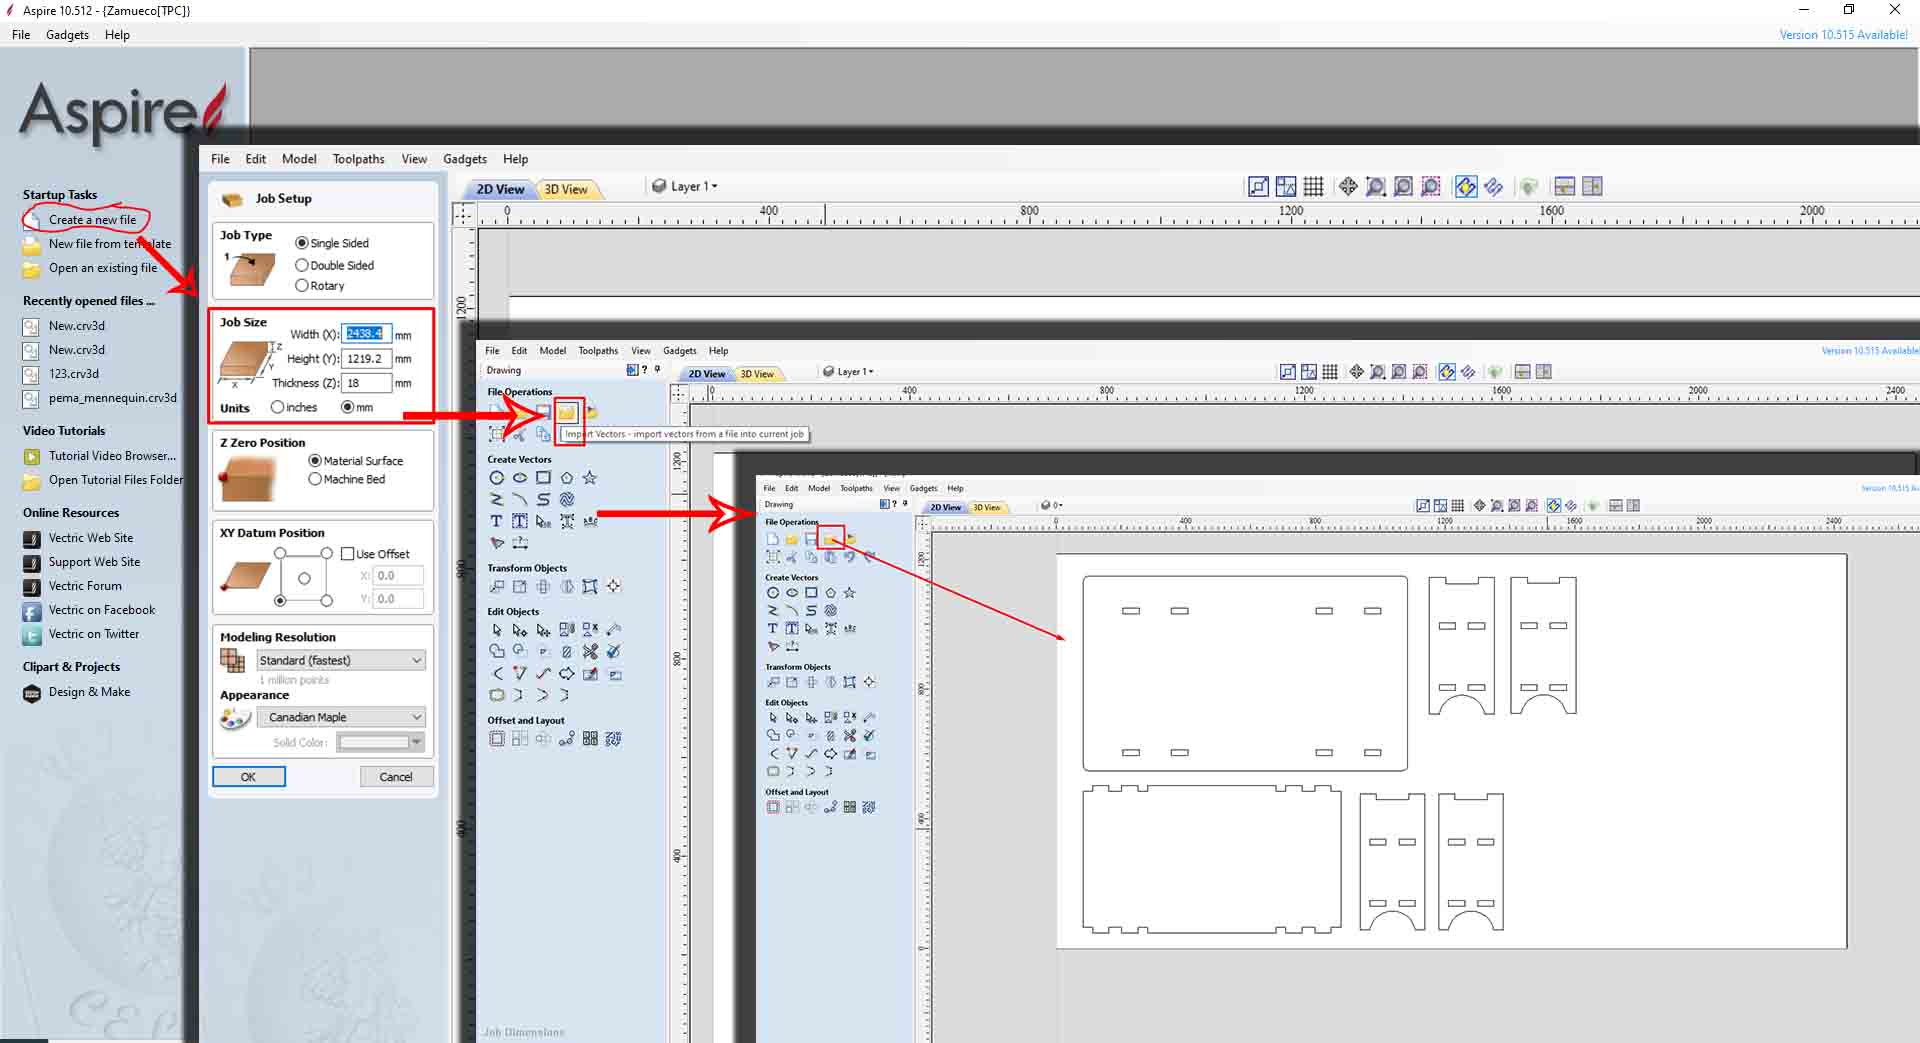Select Draw Arc tool in middle Drawing panel
Image resolution: width=1920 pixels, height=1043 pixels.
[520, 499]
